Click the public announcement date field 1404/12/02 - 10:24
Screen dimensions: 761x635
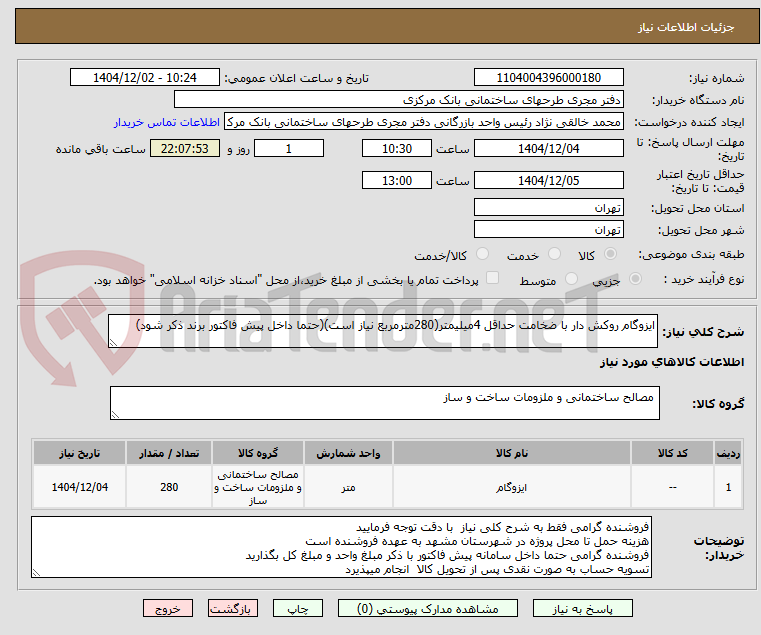(x=145, y=78)
